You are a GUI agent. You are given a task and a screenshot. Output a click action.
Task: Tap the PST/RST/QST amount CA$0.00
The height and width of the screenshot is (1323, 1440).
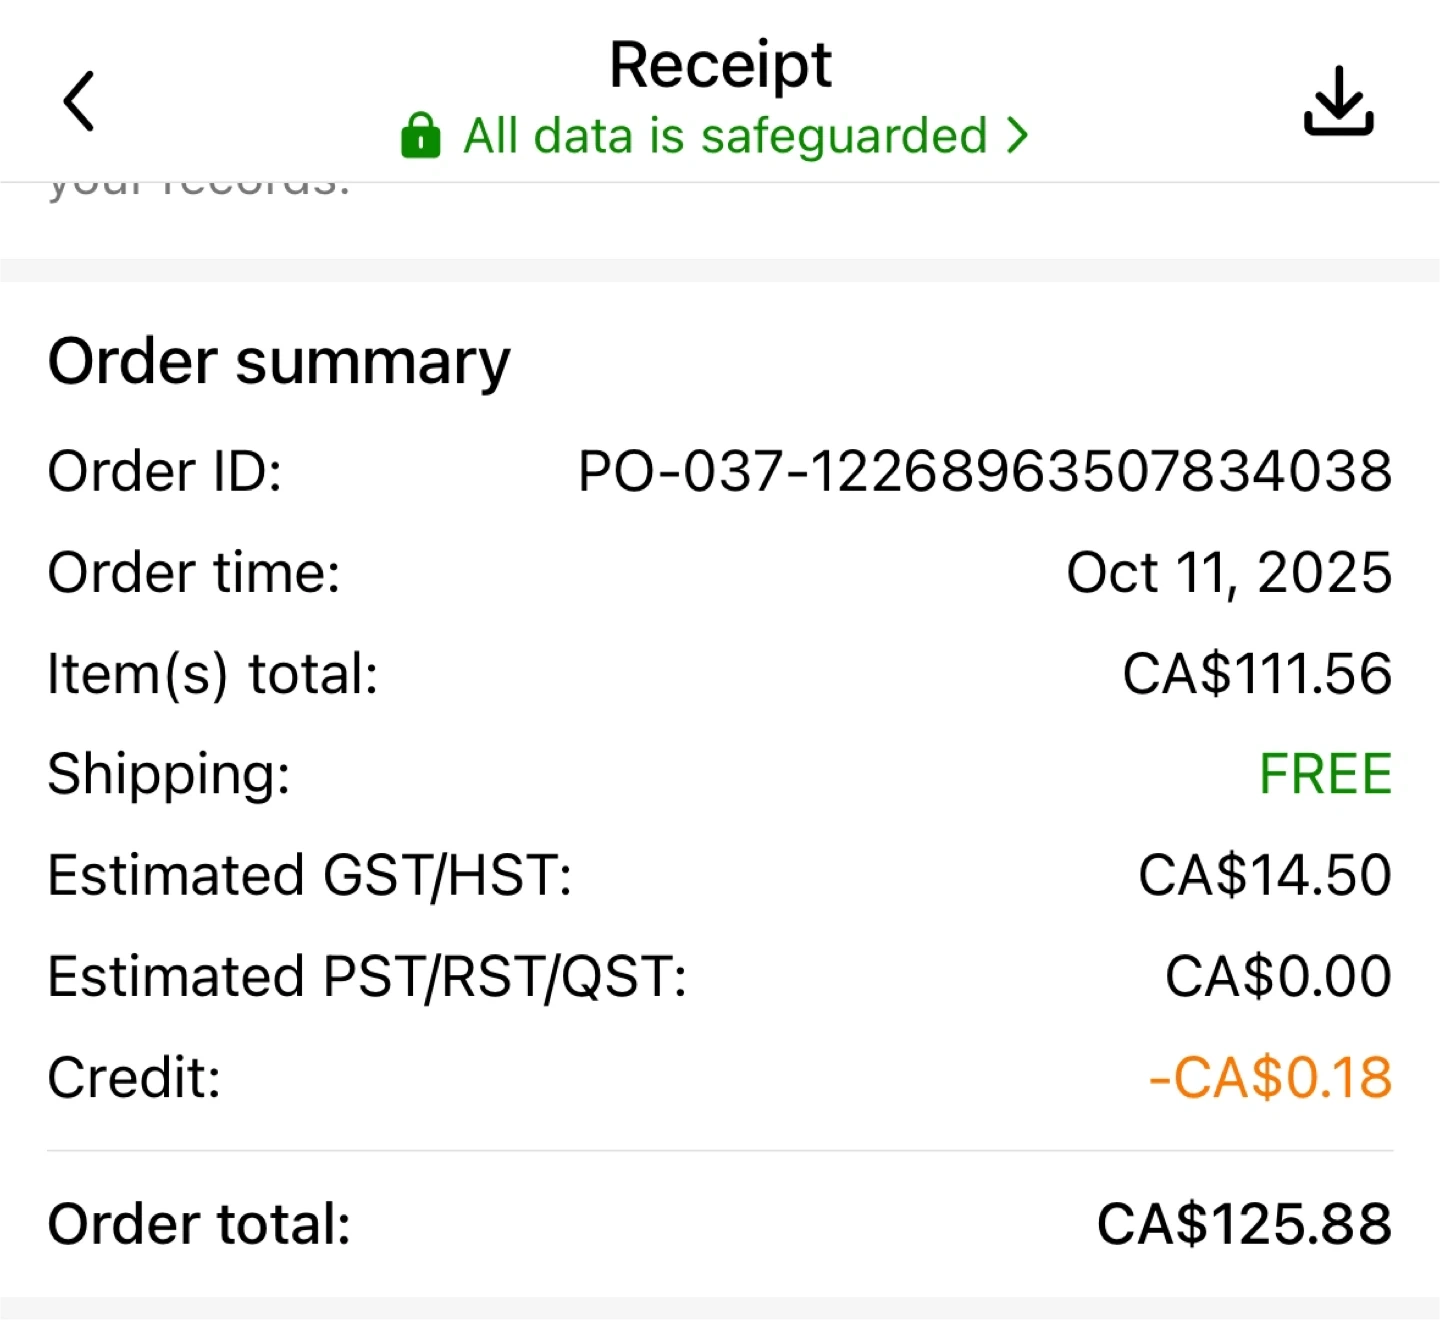tap(1278, 976)
